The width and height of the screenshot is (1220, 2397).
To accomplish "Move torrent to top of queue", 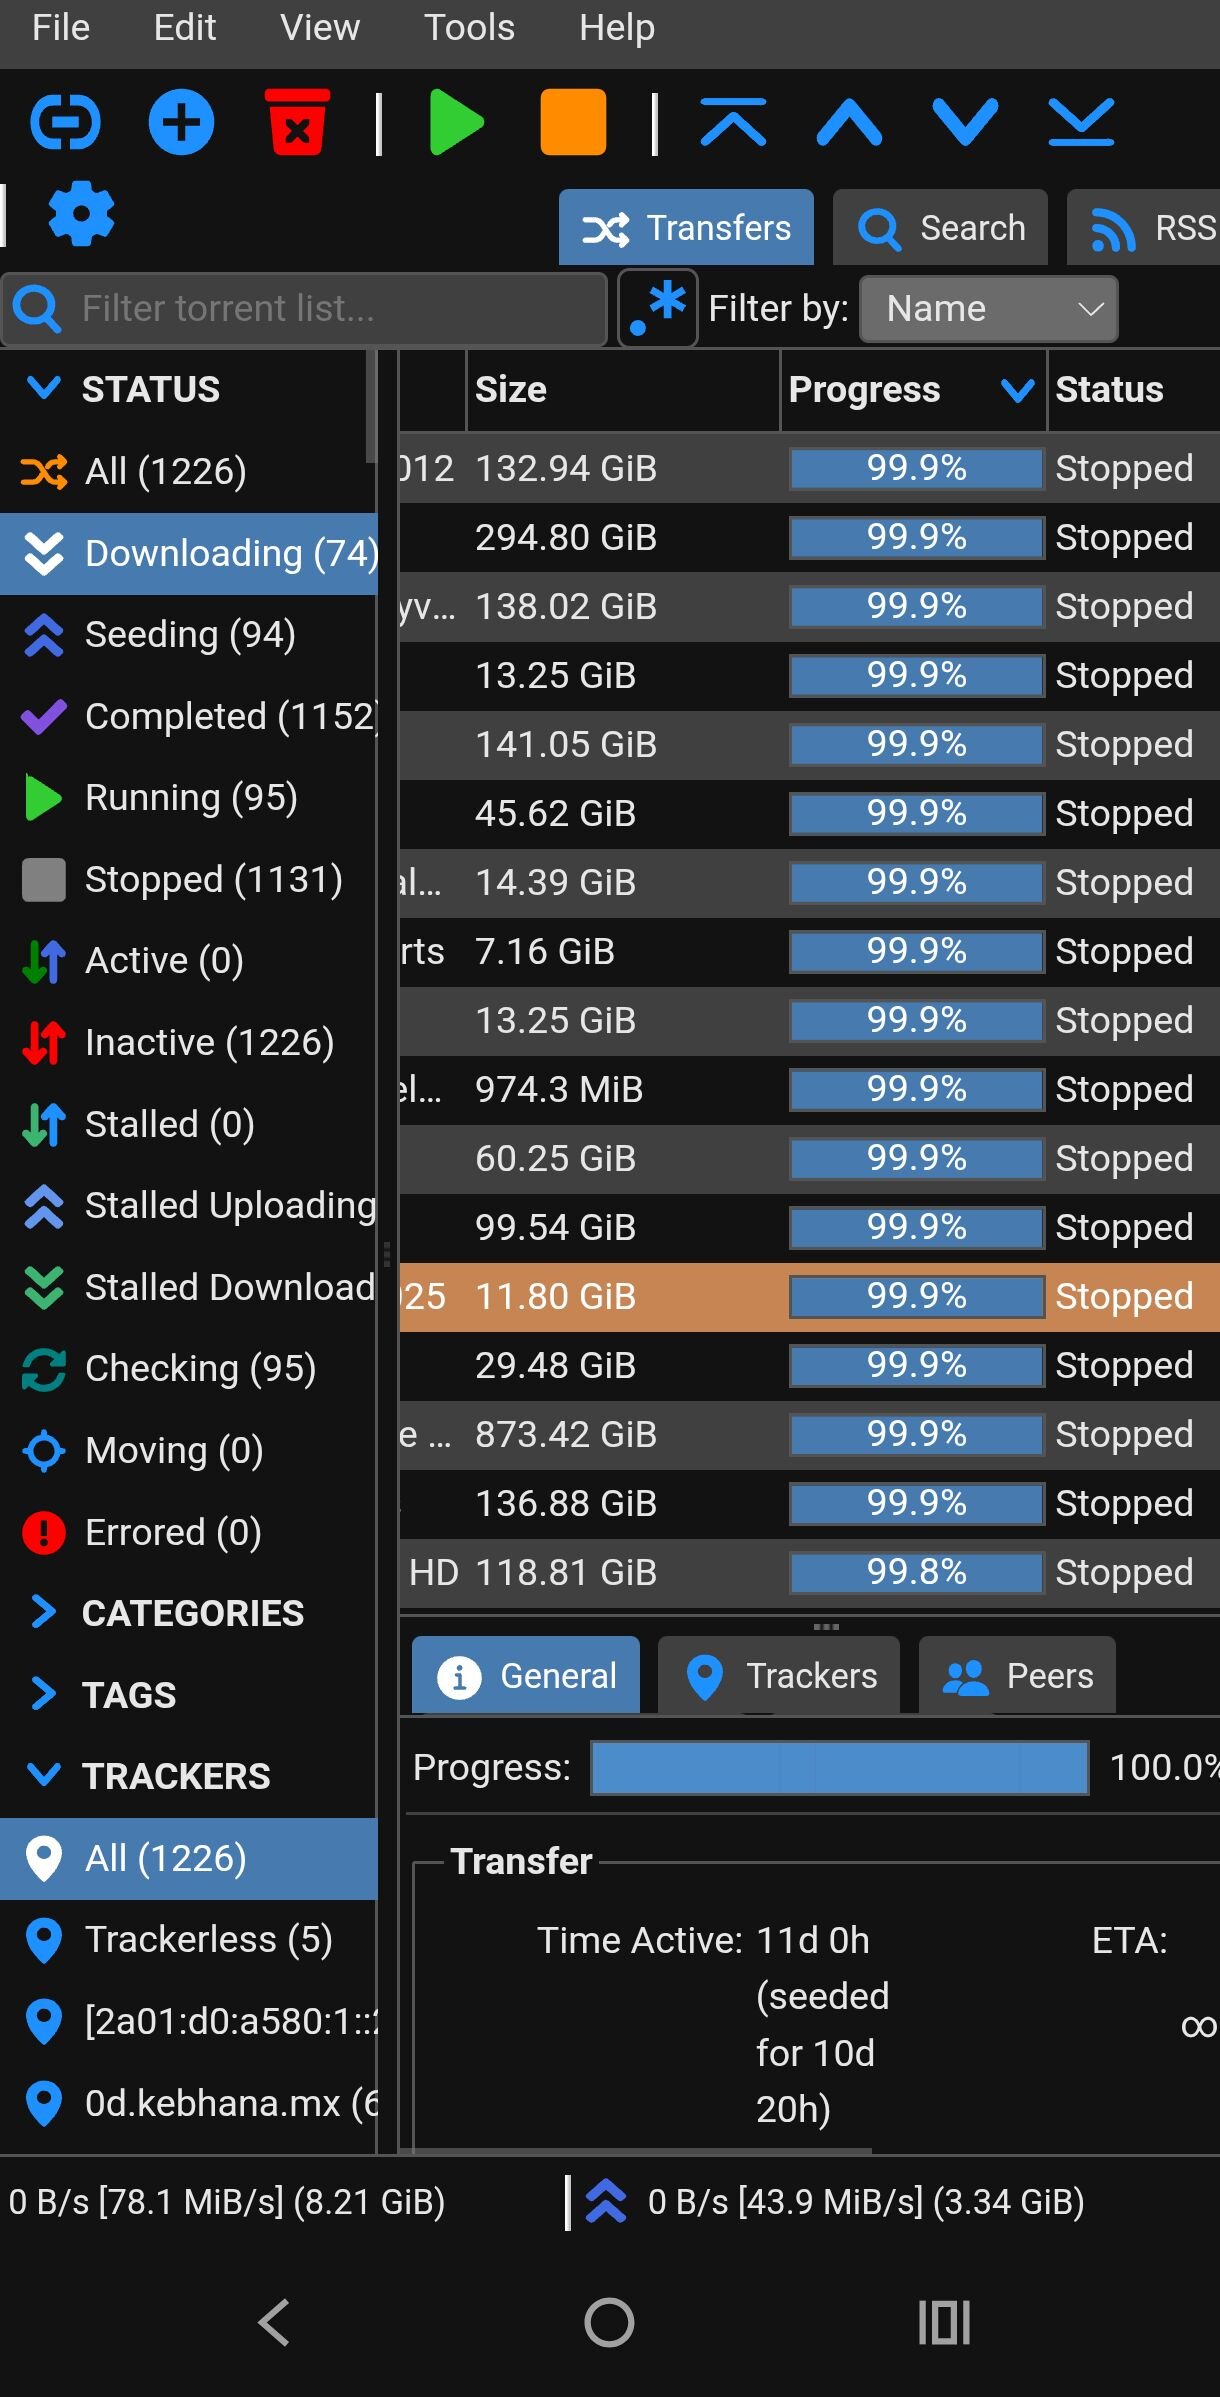I will pos(733,123).
